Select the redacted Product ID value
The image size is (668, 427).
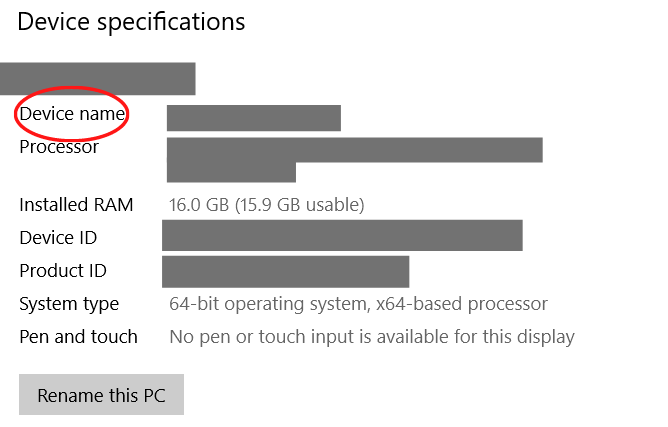(285, 271)
